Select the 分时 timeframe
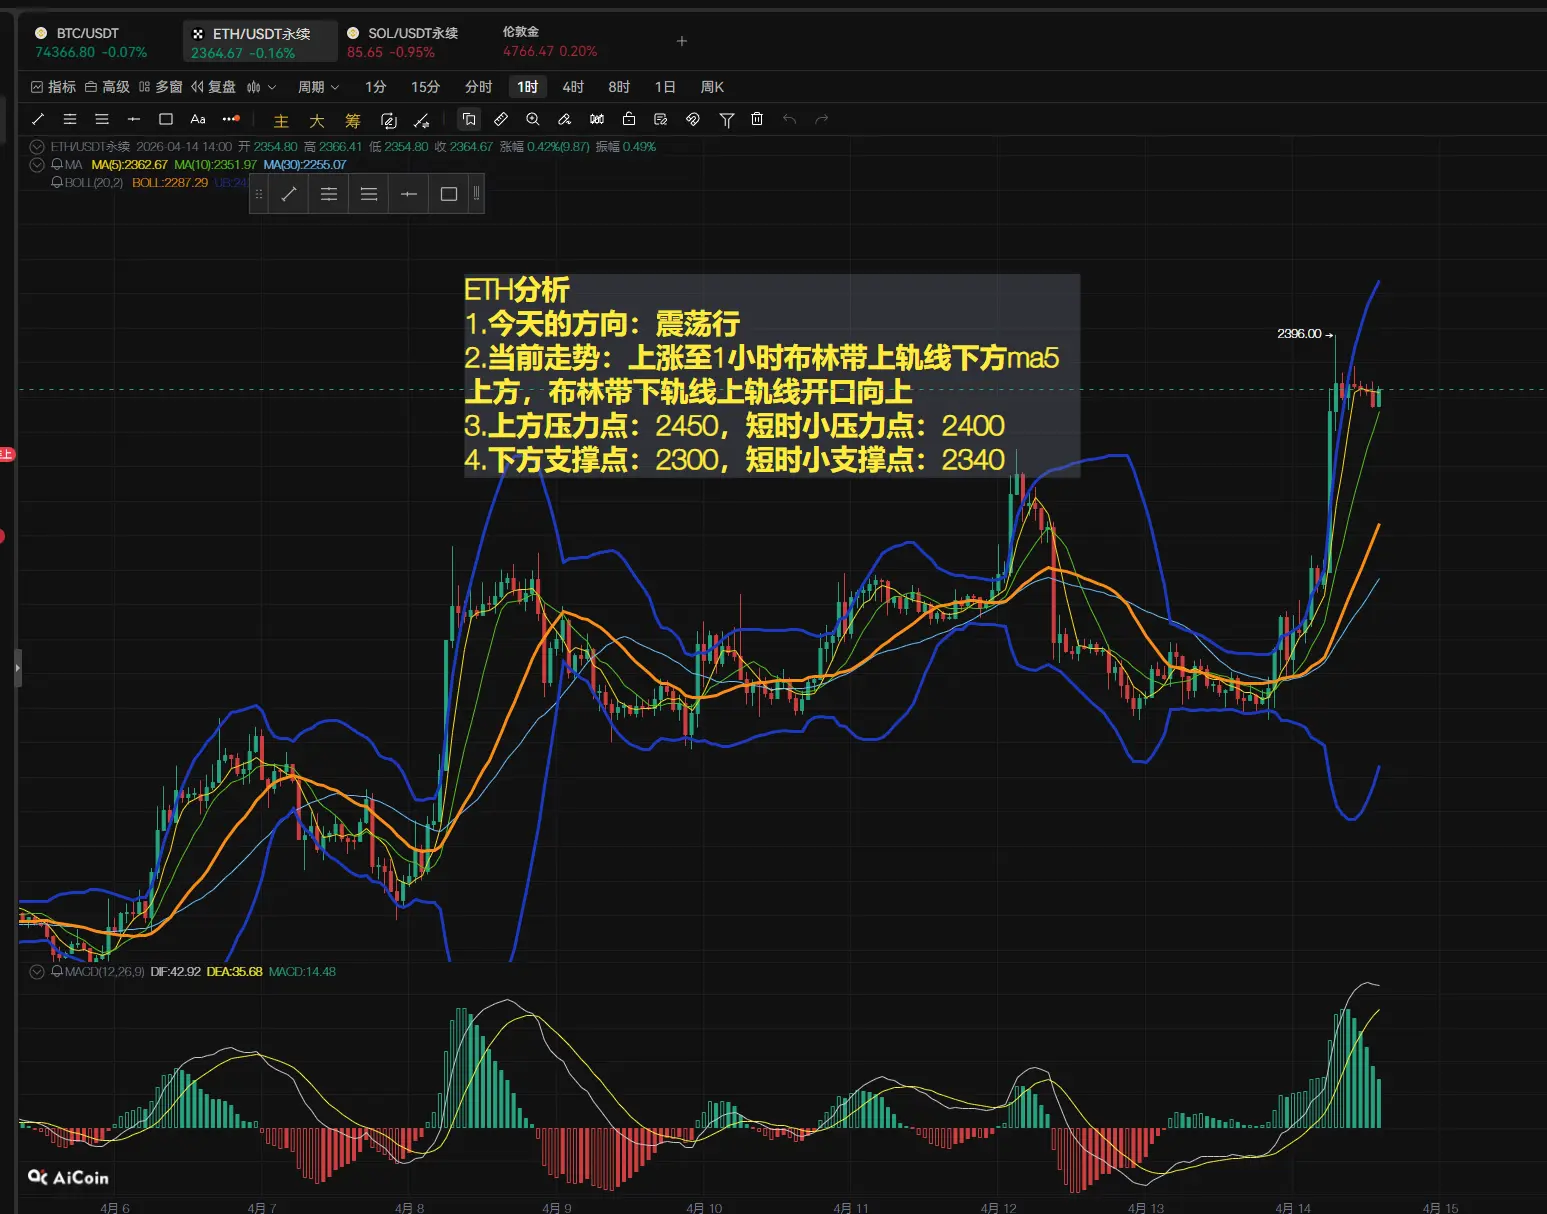The height and width of the screenshot is (1214, 1547). tap(479, 87)
